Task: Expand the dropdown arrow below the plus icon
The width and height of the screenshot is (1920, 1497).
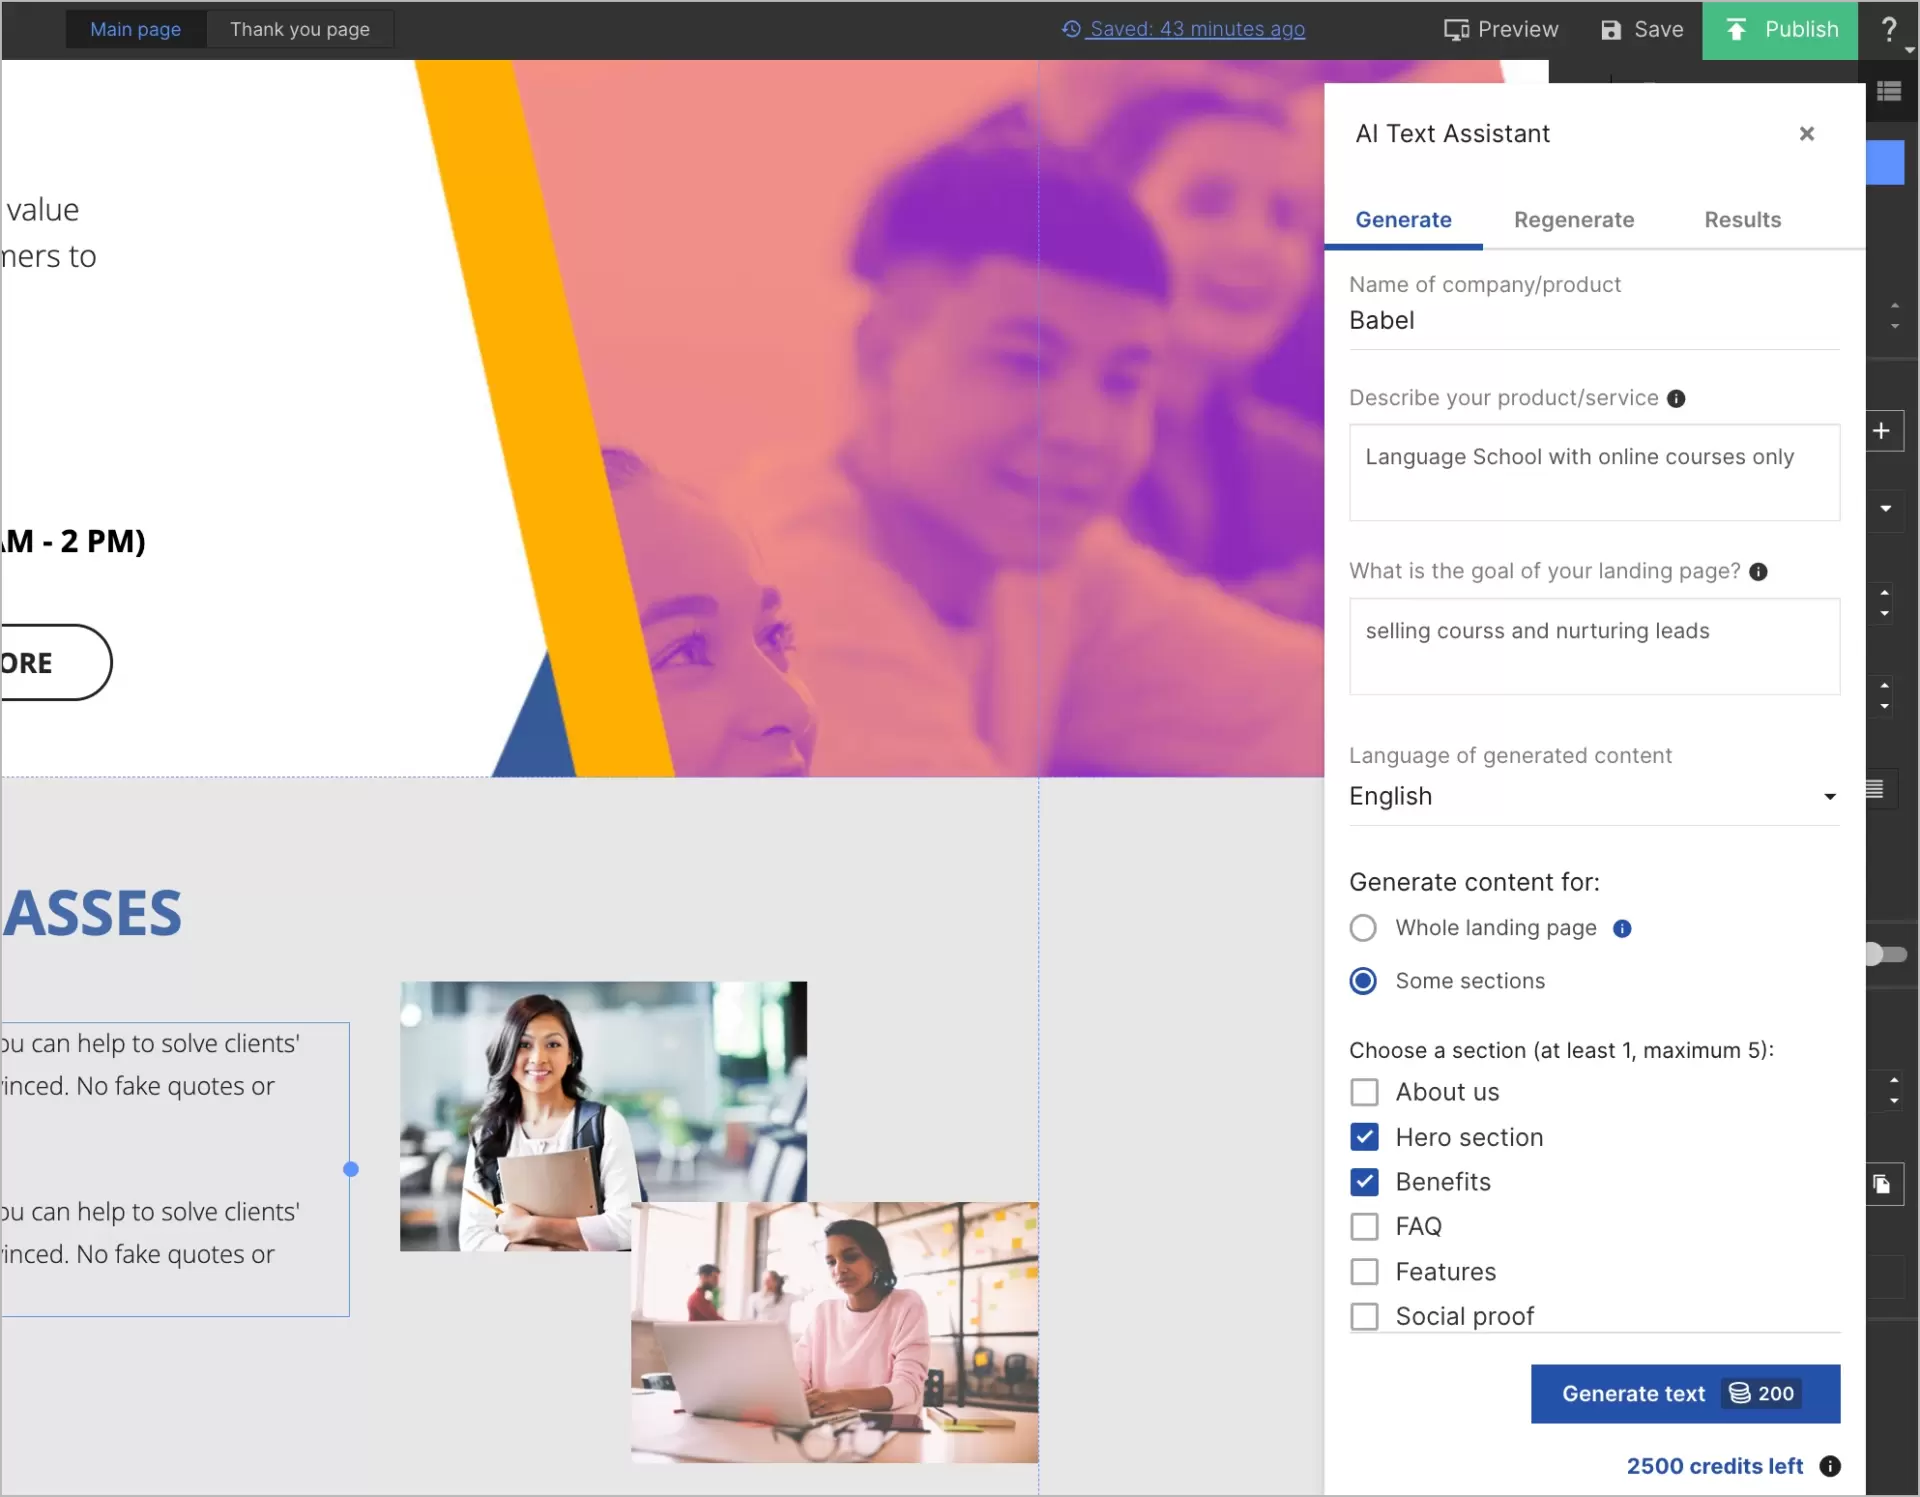Action: coord(1886,510)
